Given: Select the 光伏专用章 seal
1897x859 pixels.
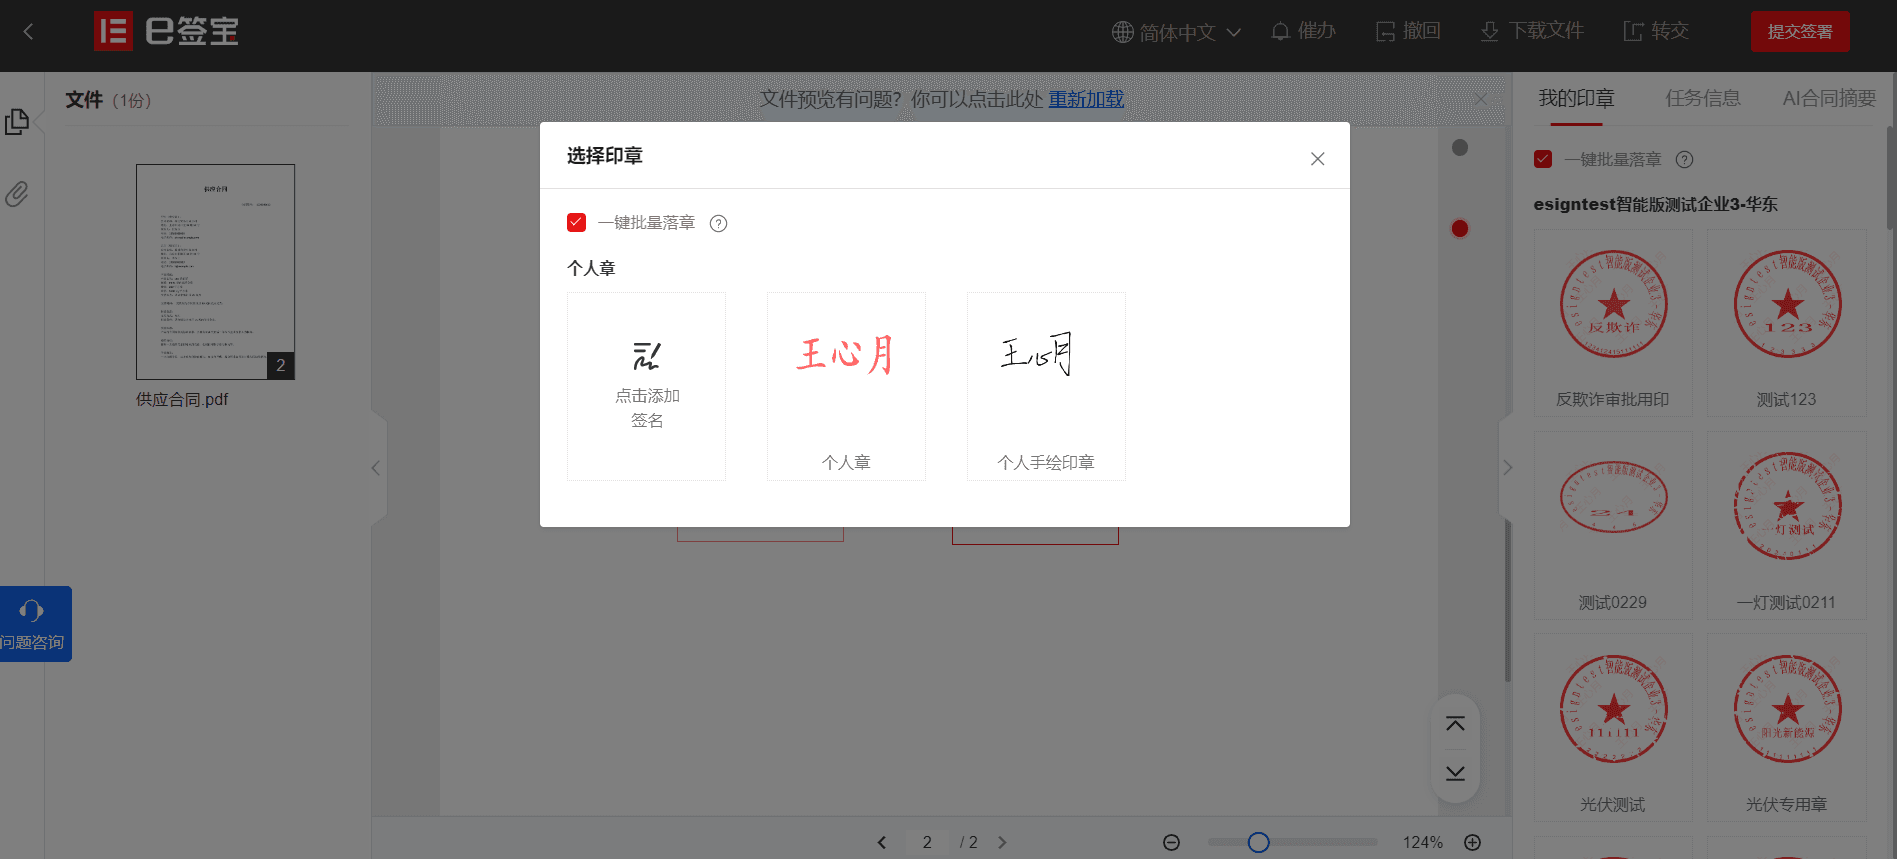Looking at the screenshot, I should coord(1786,727).
